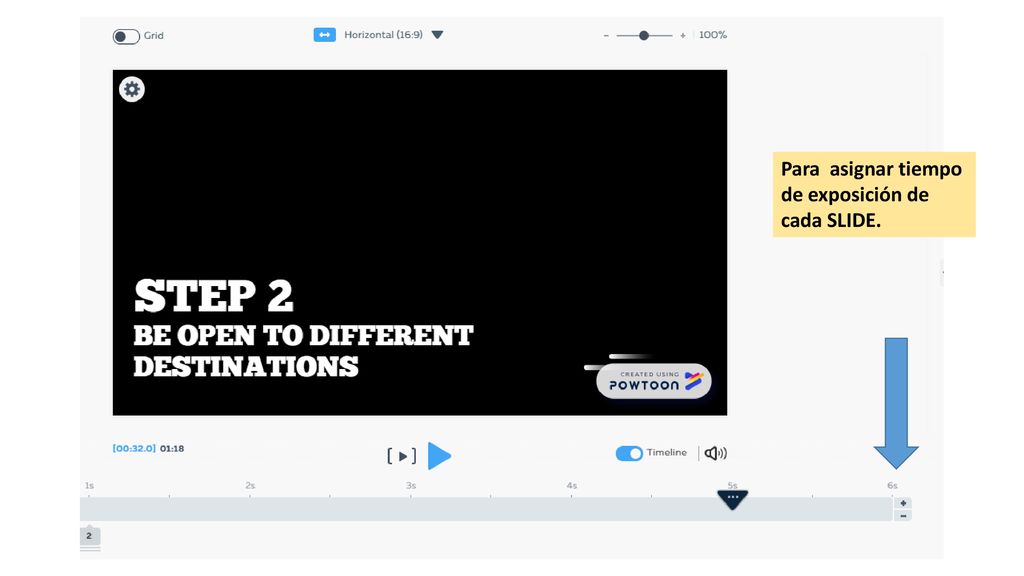Select the BE OPEN TO DIFFERENT DESTINATIONS text
This screenshot has height=576, width=1024.
point(303,351)
